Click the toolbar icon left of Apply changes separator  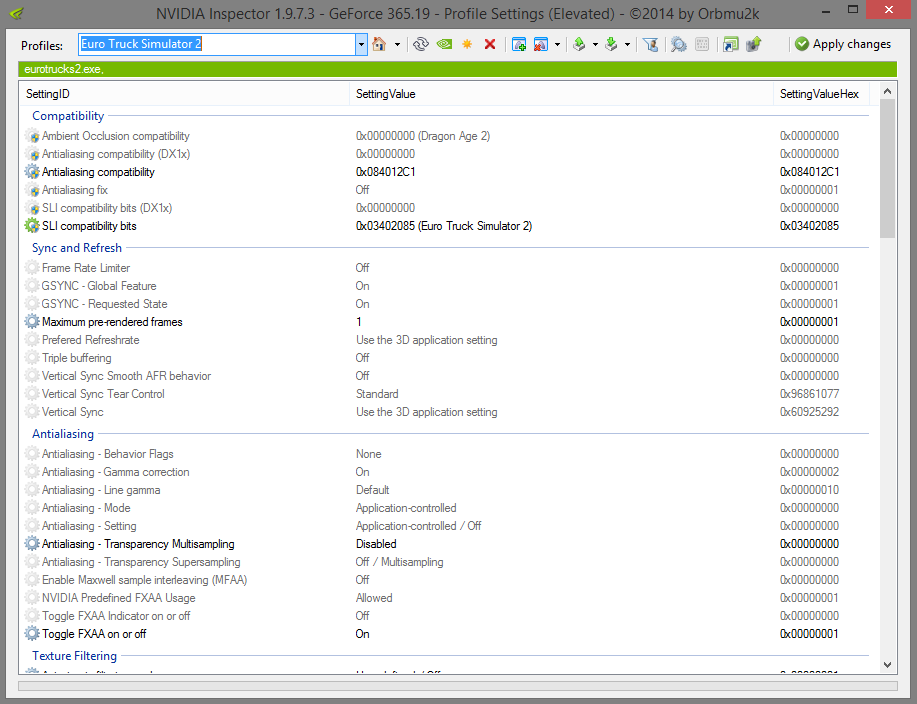754,44
